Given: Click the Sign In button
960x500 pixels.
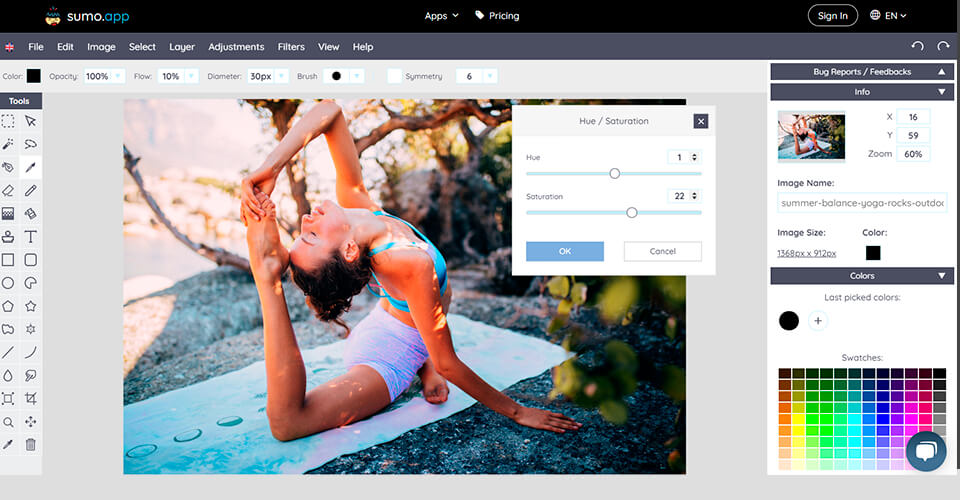Looking at the screenshot, I should (832, 15).
